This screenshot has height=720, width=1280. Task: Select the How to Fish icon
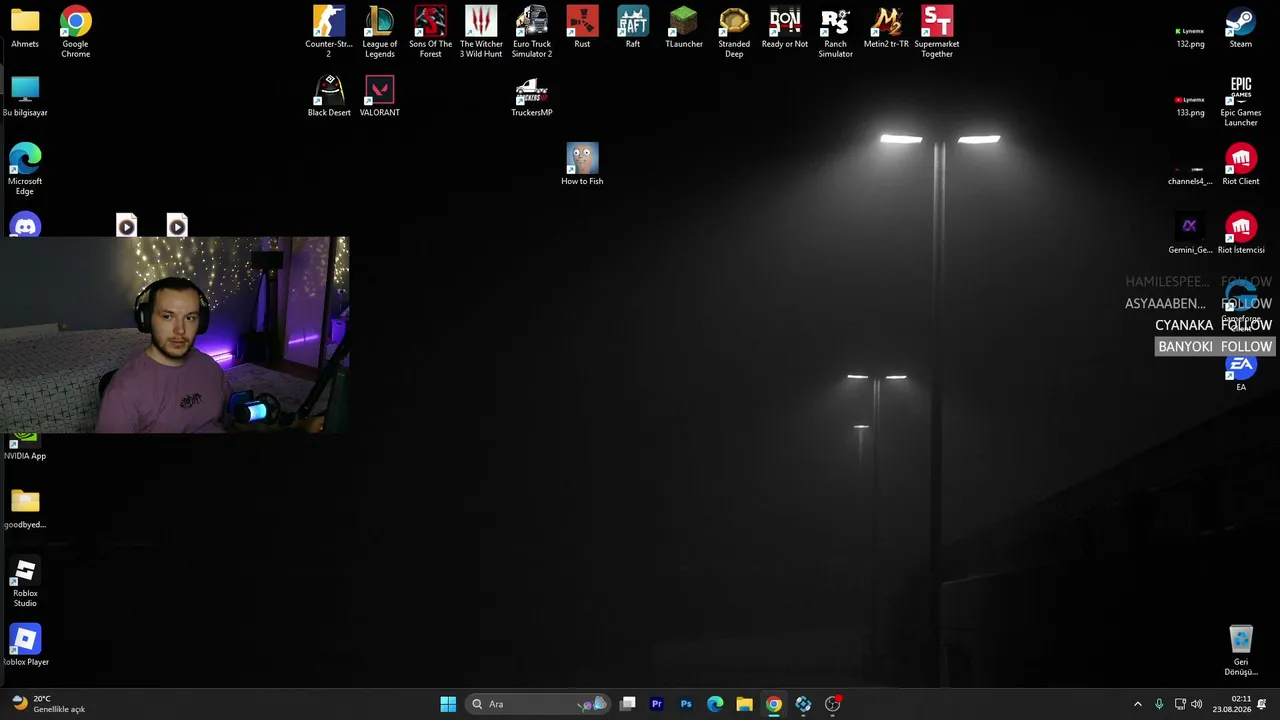coord(582,164)
